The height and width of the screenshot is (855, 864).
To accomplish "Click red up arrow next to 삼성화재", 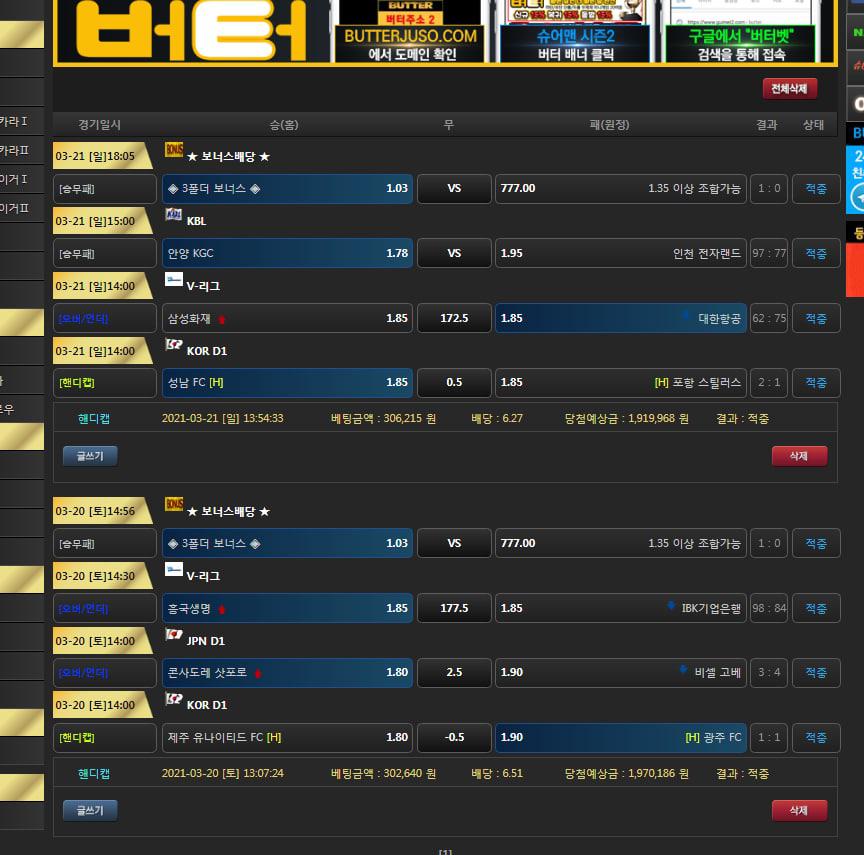I will 221,319.
